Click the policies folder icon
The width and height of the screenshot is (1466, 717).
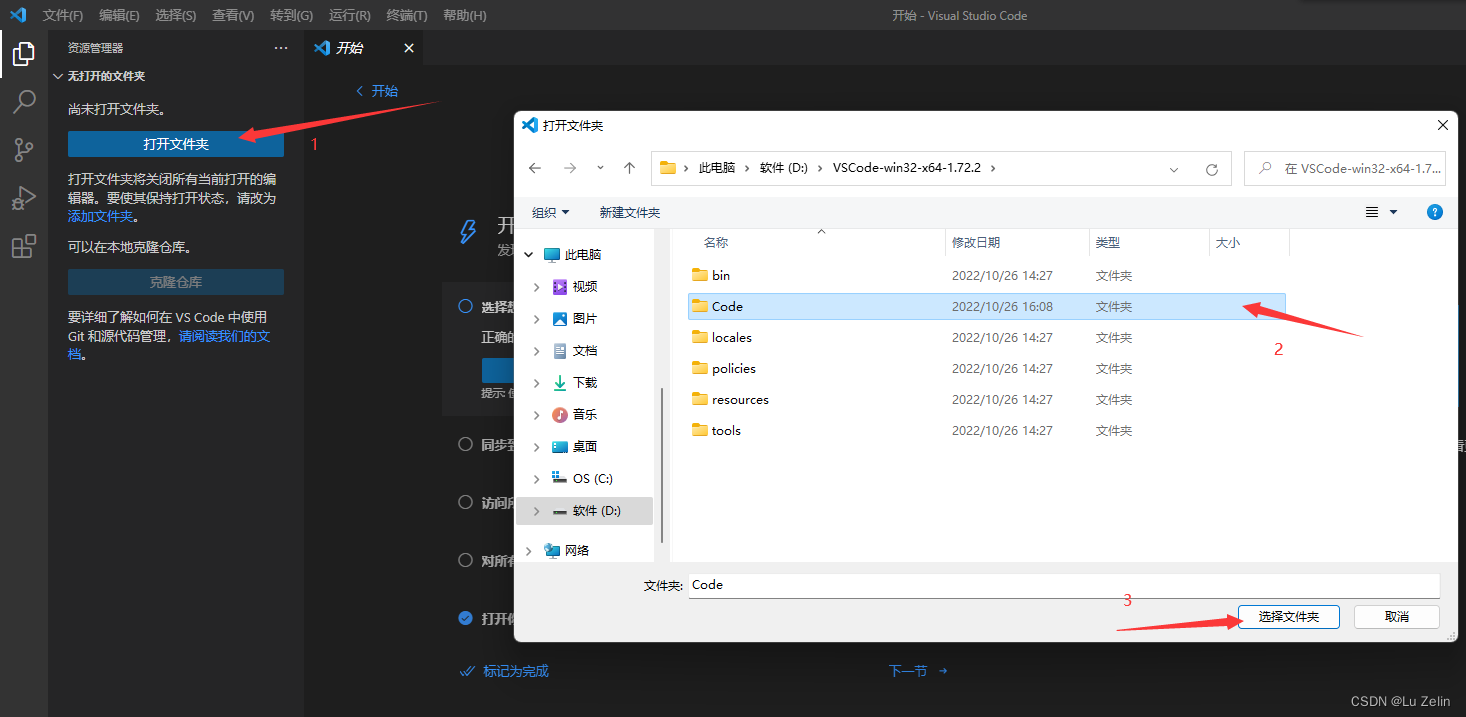pos(700,368)
